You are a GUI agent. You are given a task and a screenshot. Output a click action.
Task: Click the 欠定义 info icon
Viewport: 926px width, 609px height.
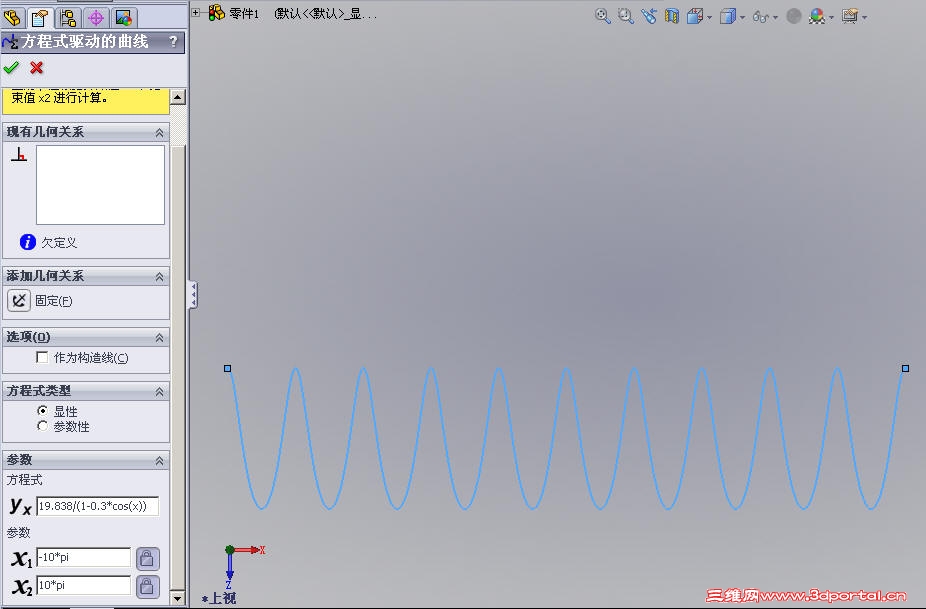point(28,242)
